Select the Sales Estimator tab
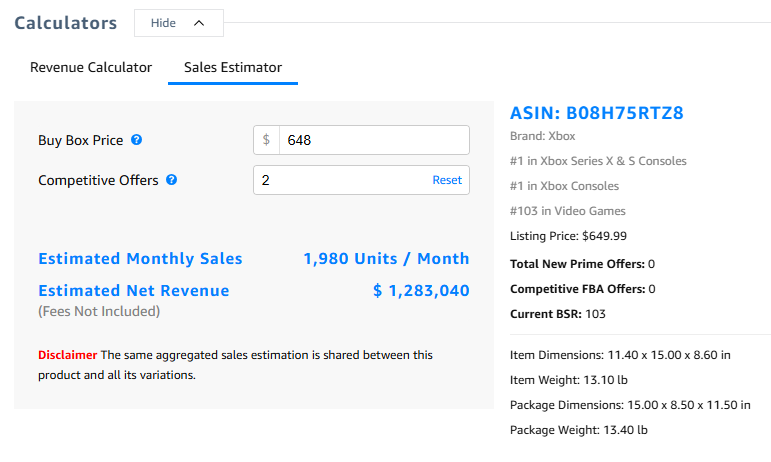The image size is (771, 462). [x=233, y=67]
